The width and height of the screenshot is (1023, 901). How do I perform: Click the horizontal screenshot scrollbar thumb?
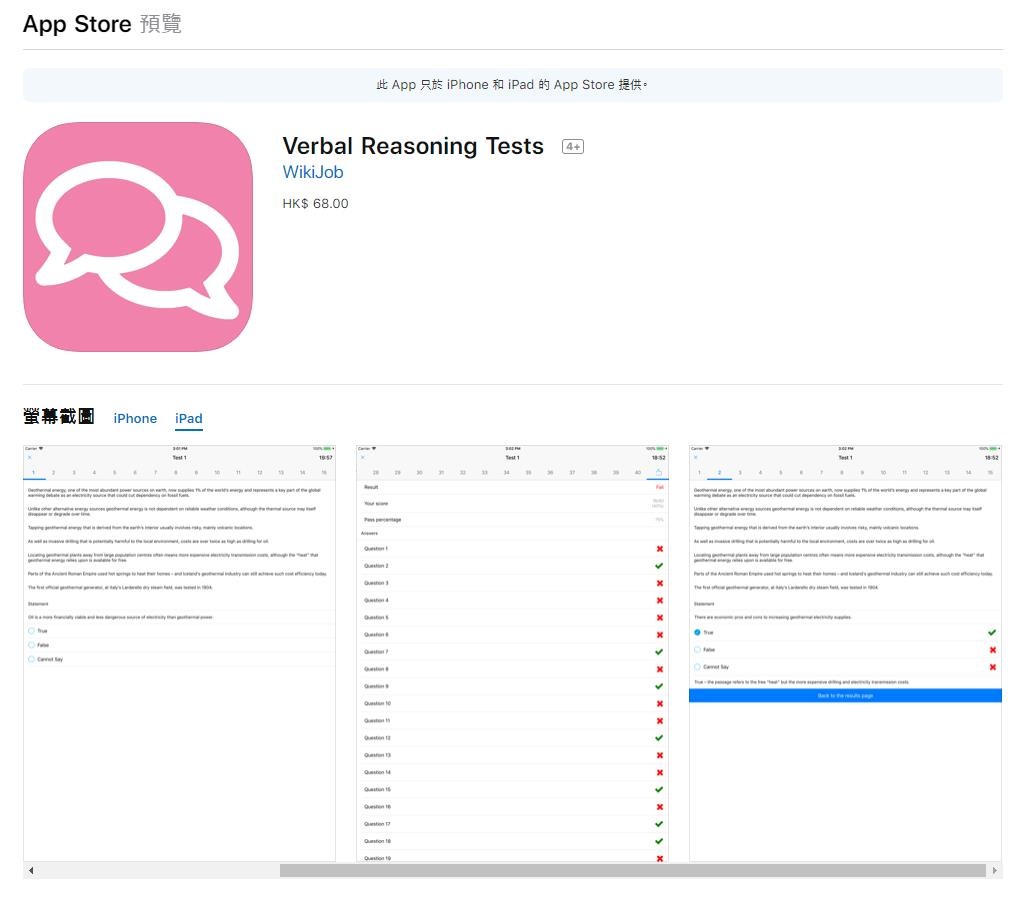point(632,870)
